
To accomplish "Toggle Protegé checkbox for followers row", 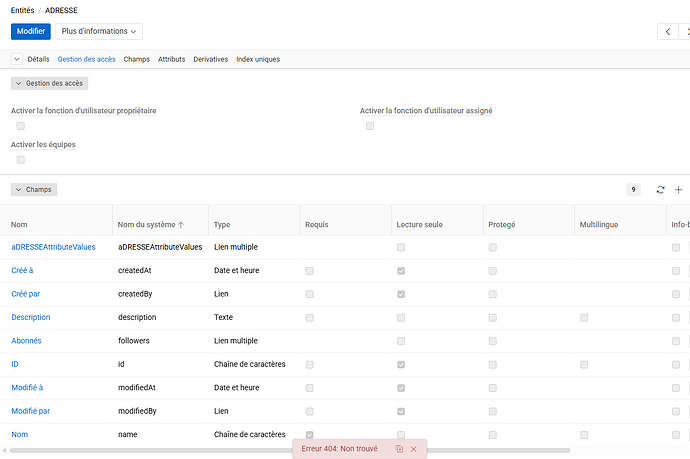I will coord(493,341).
